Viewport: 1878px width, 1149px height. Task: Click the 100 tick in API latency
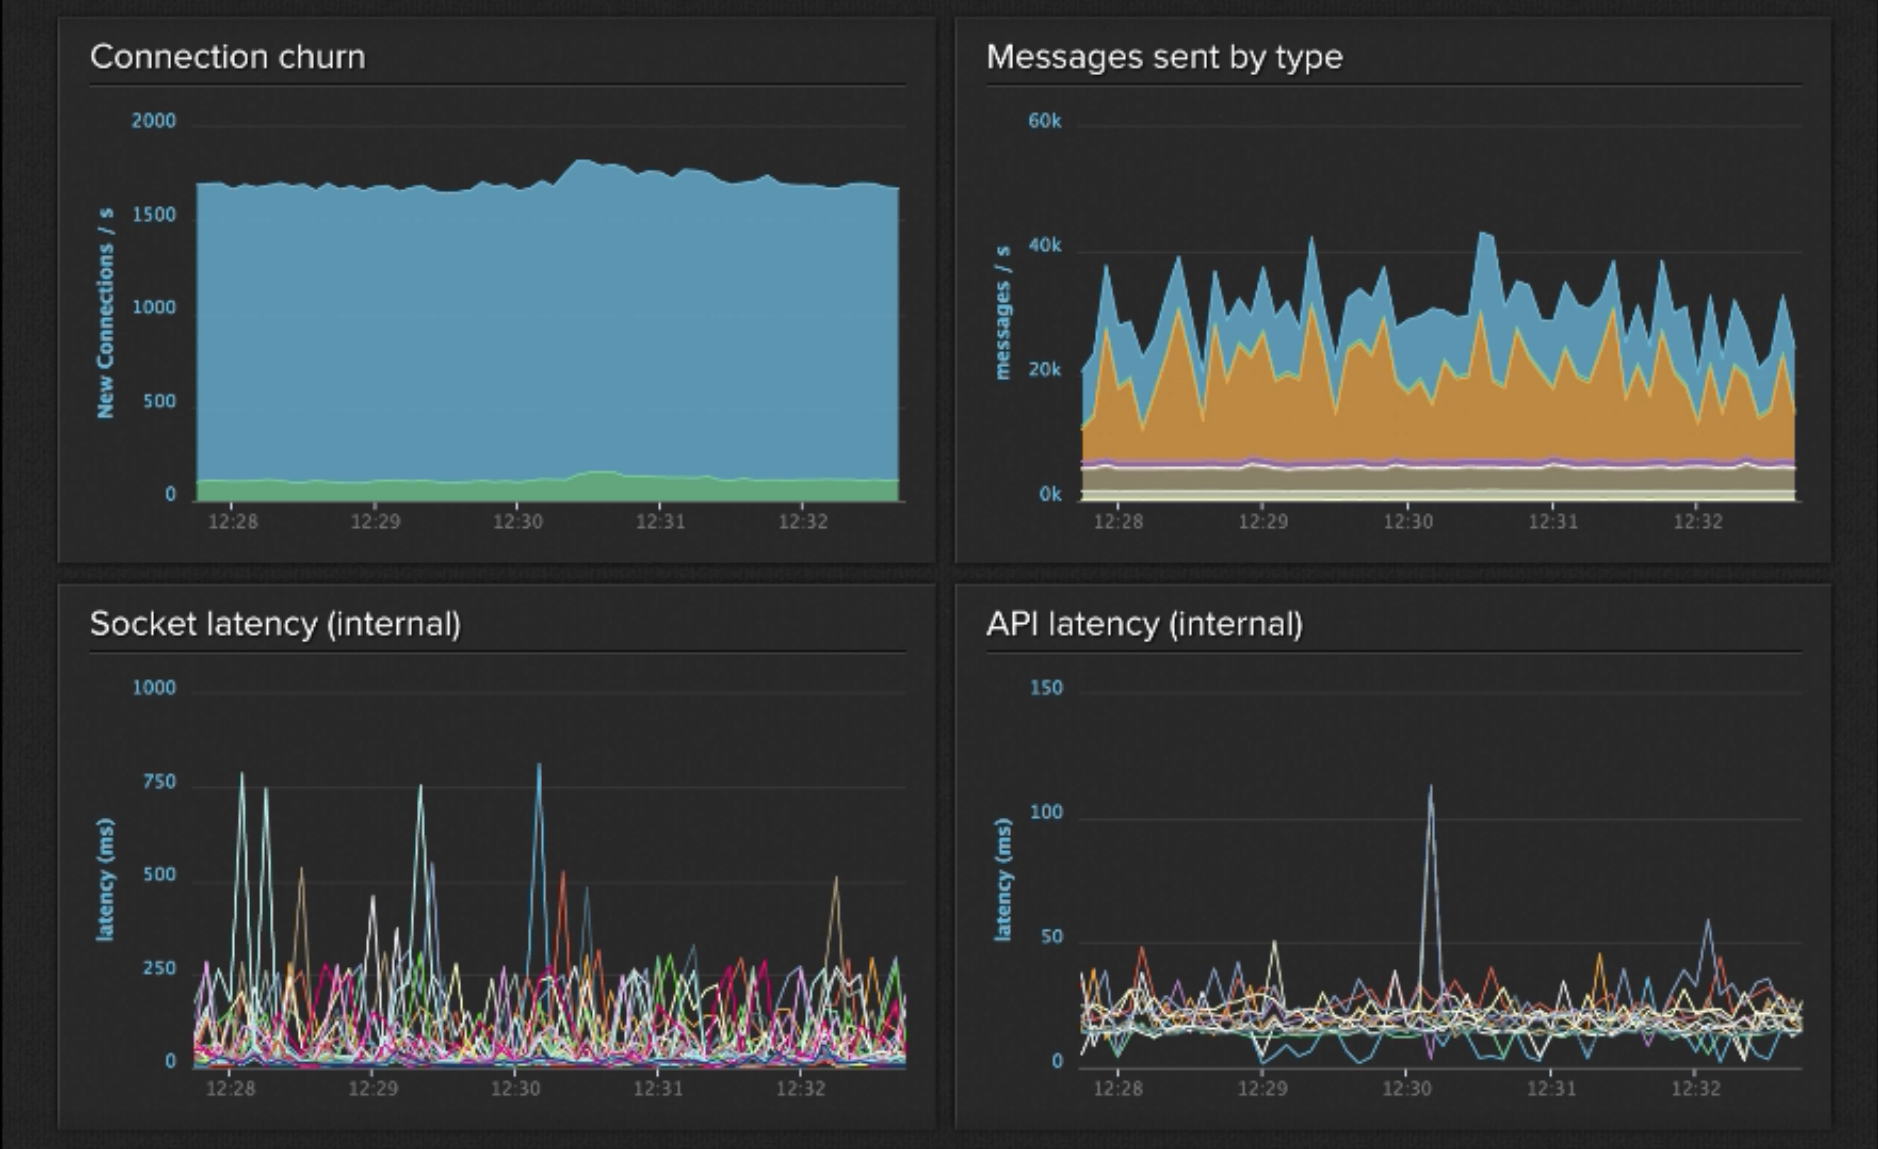[x=1046, y=813]
